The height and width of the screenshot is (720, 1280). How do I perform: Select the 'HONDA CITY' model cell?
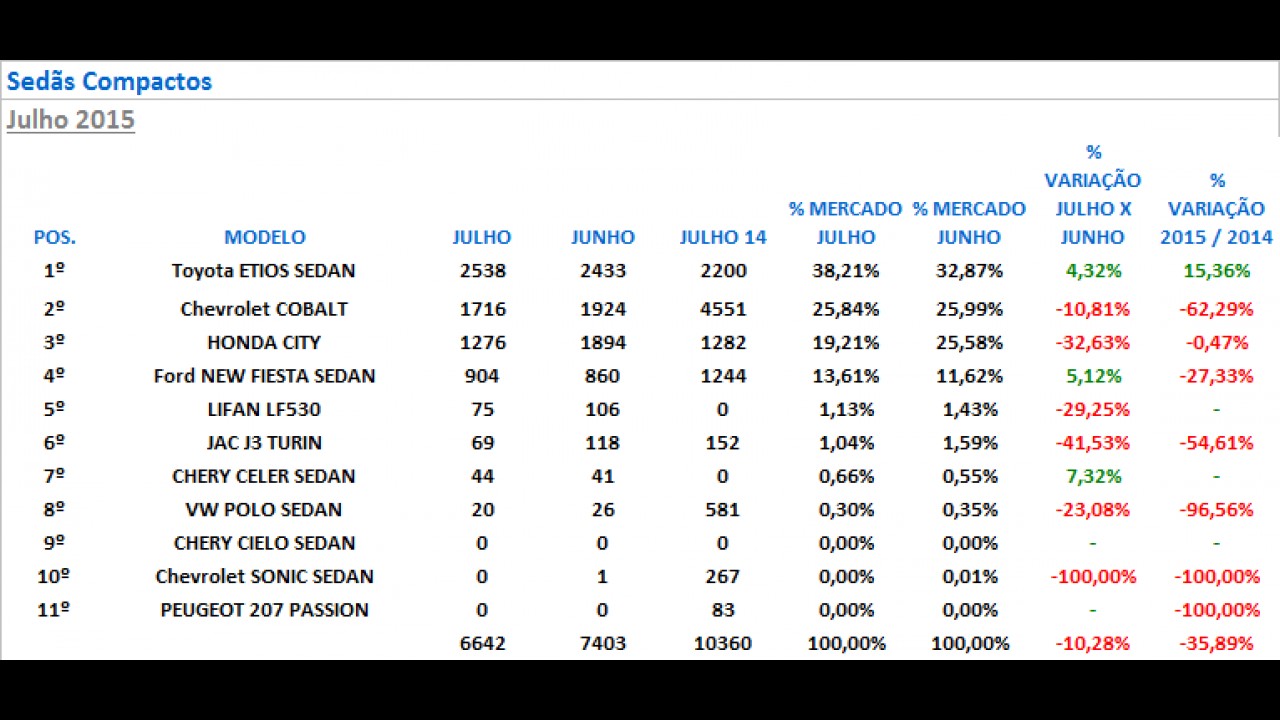264,343
